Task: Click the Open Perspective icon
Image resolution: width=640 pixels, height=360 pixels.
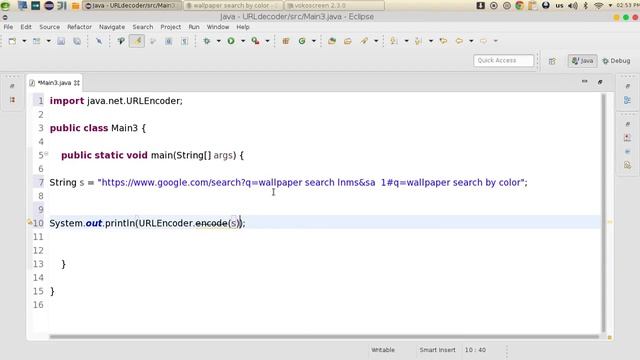Action: [552, 61]
